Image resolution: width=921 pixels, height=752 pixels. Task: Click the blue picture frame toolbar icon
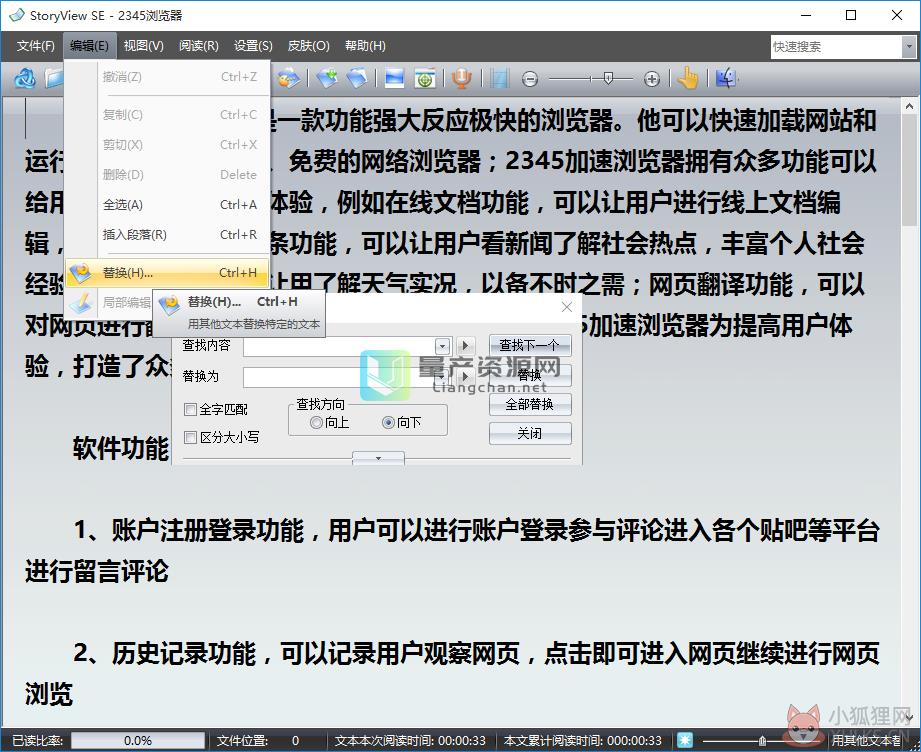click(x=394, y=78)
